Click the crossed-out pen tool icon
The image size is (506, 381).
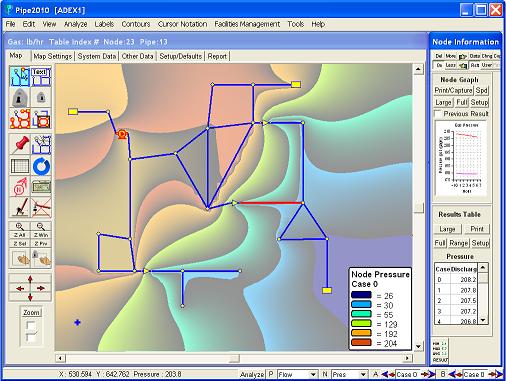click(41, 207)
